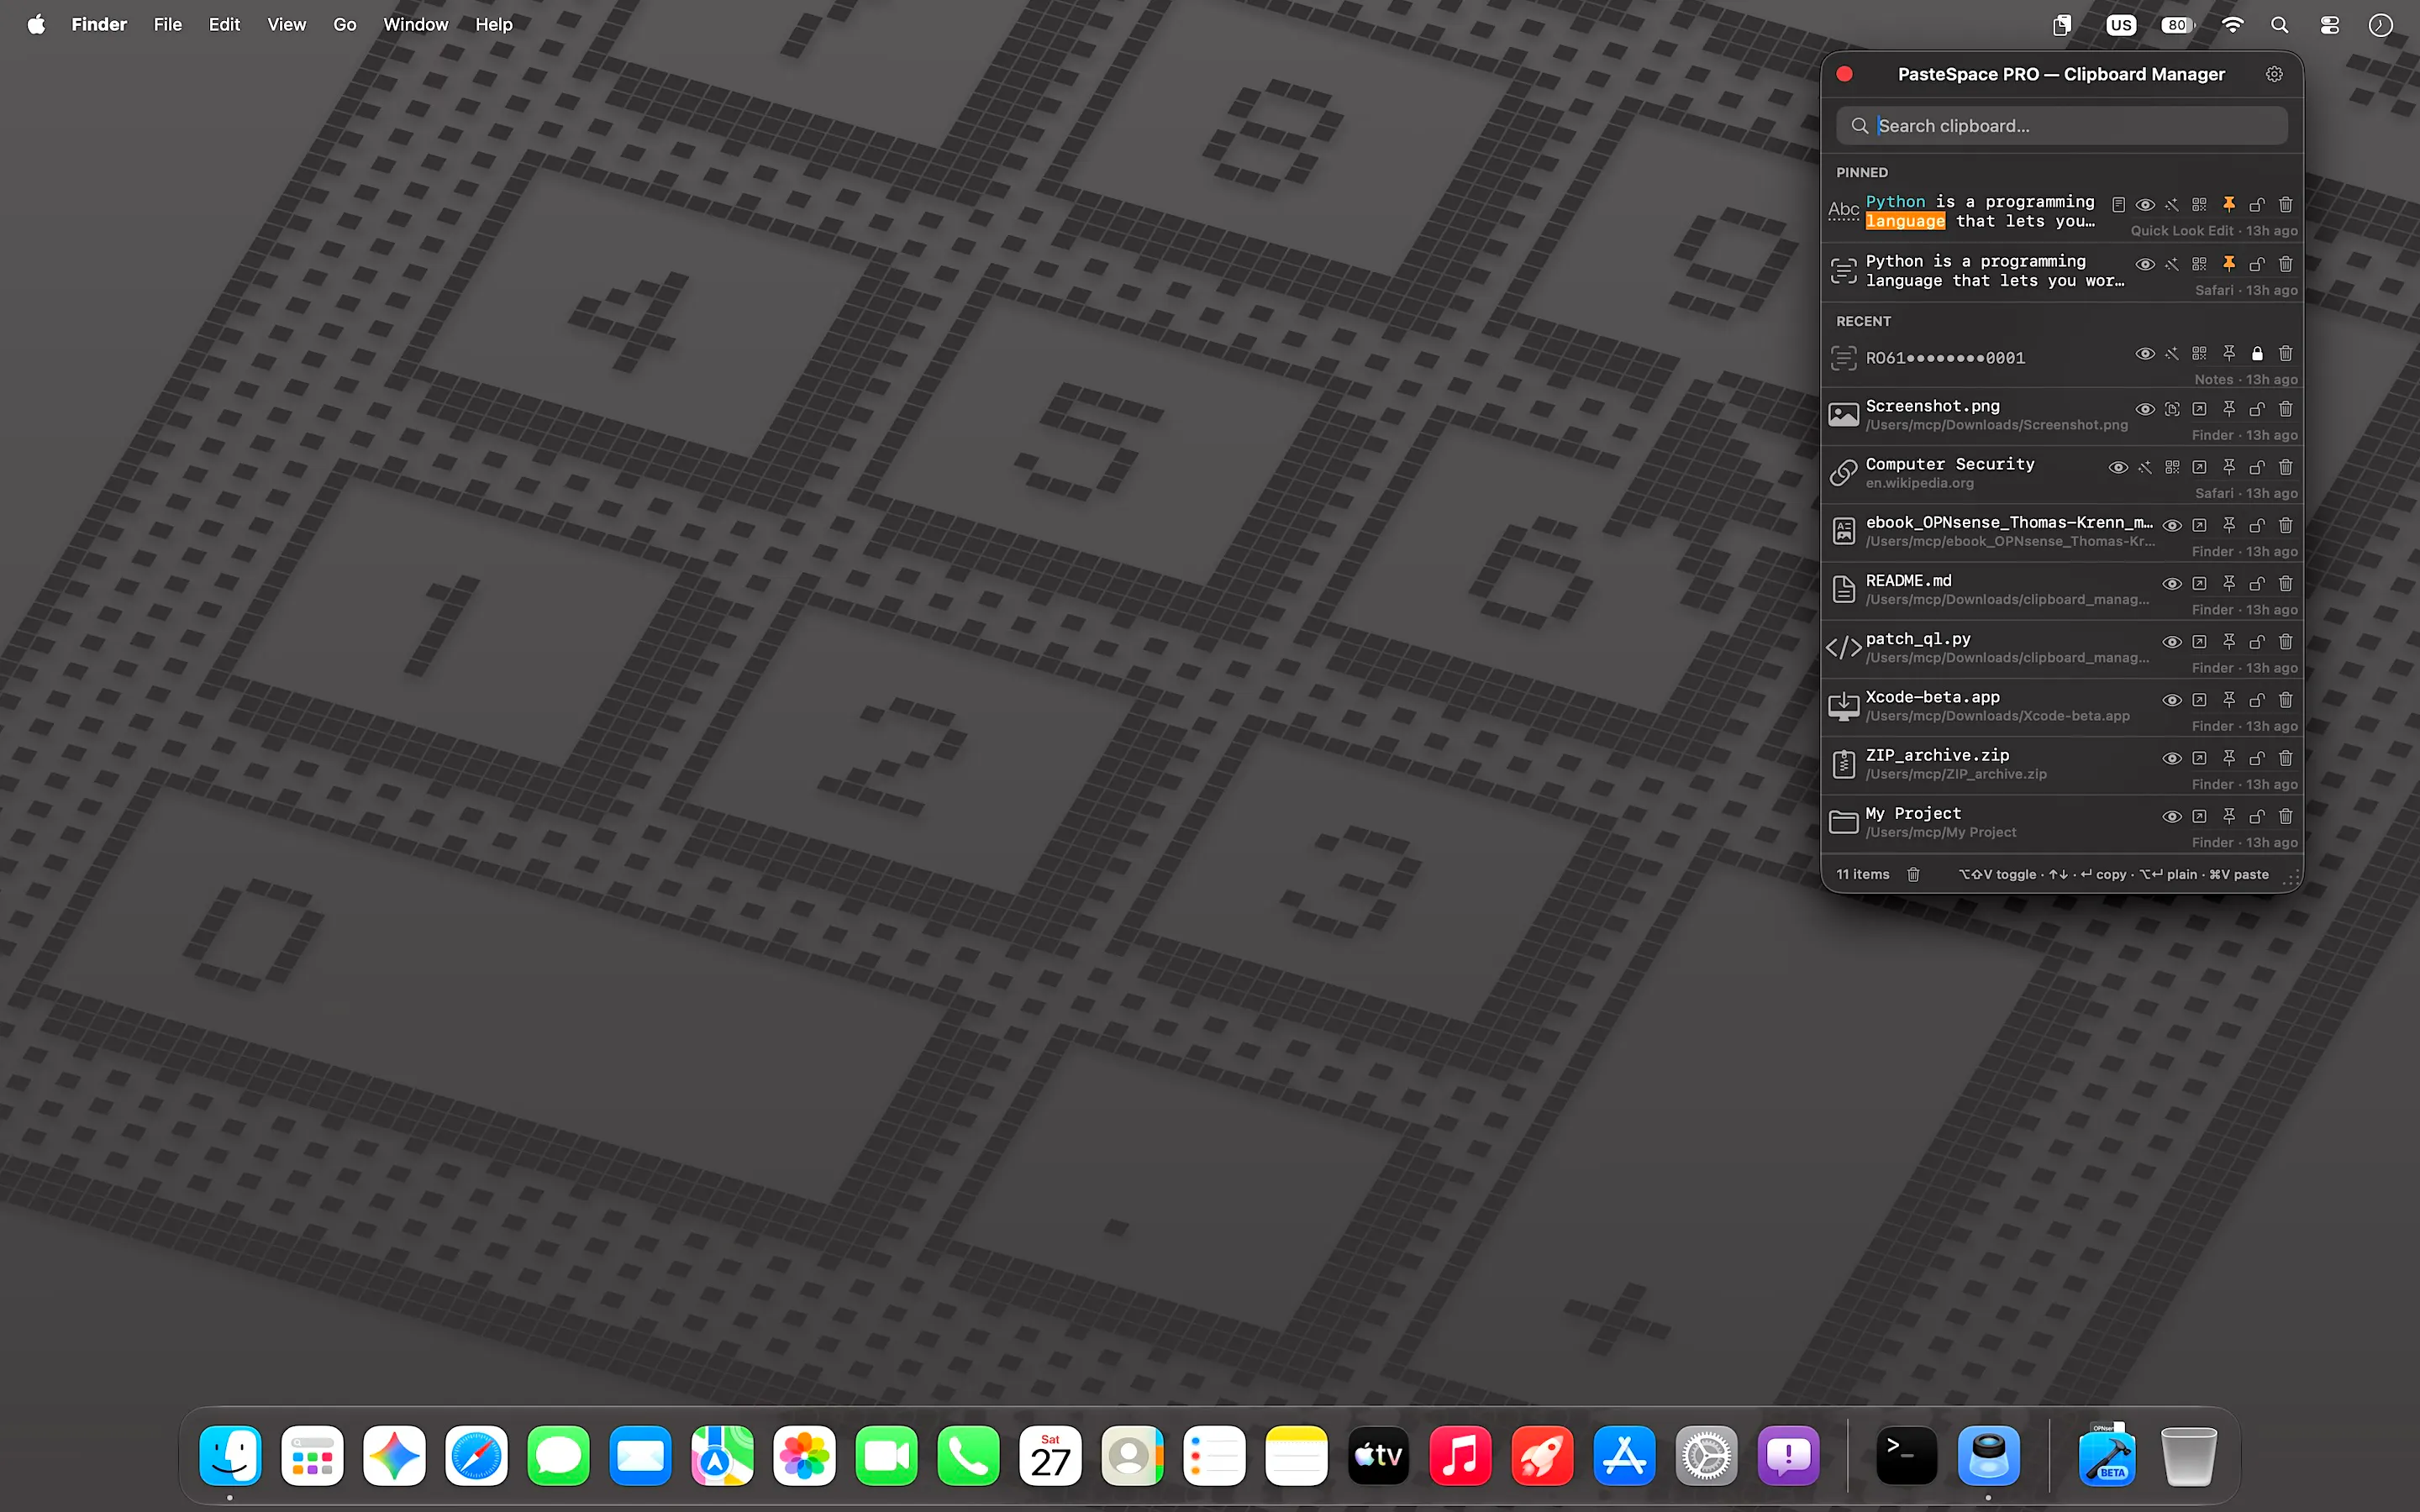2420x1512 pixels.
Task: Select the patch_ql.py row
Action: click(2062, 650)
